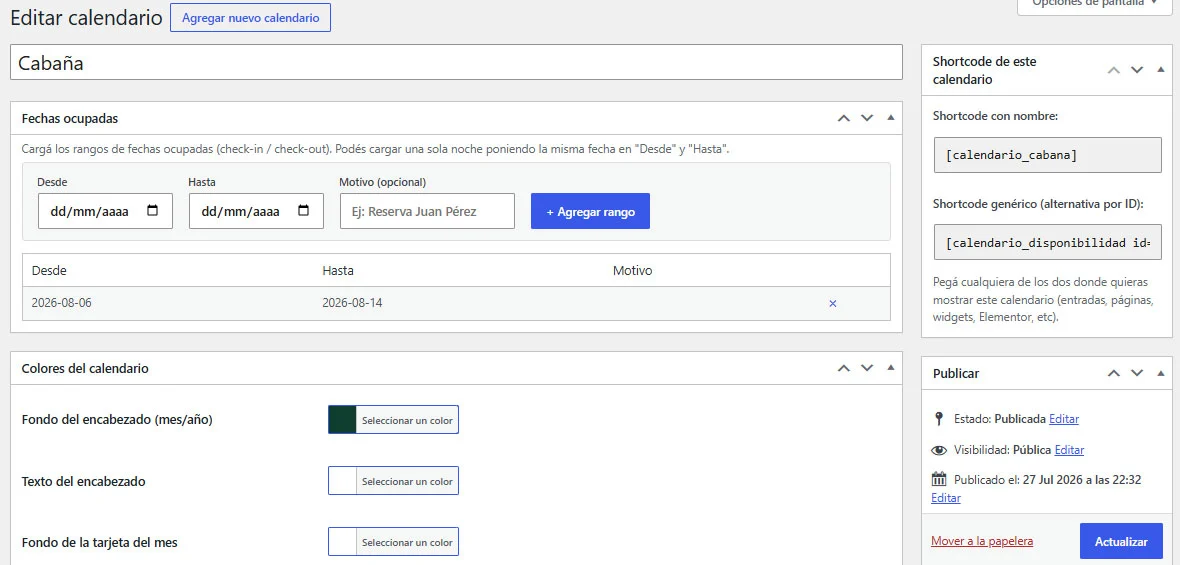This screenshot has width=1180, height=565.
Task: Click the Colores del calendario panel title
Action: (85, 368)
